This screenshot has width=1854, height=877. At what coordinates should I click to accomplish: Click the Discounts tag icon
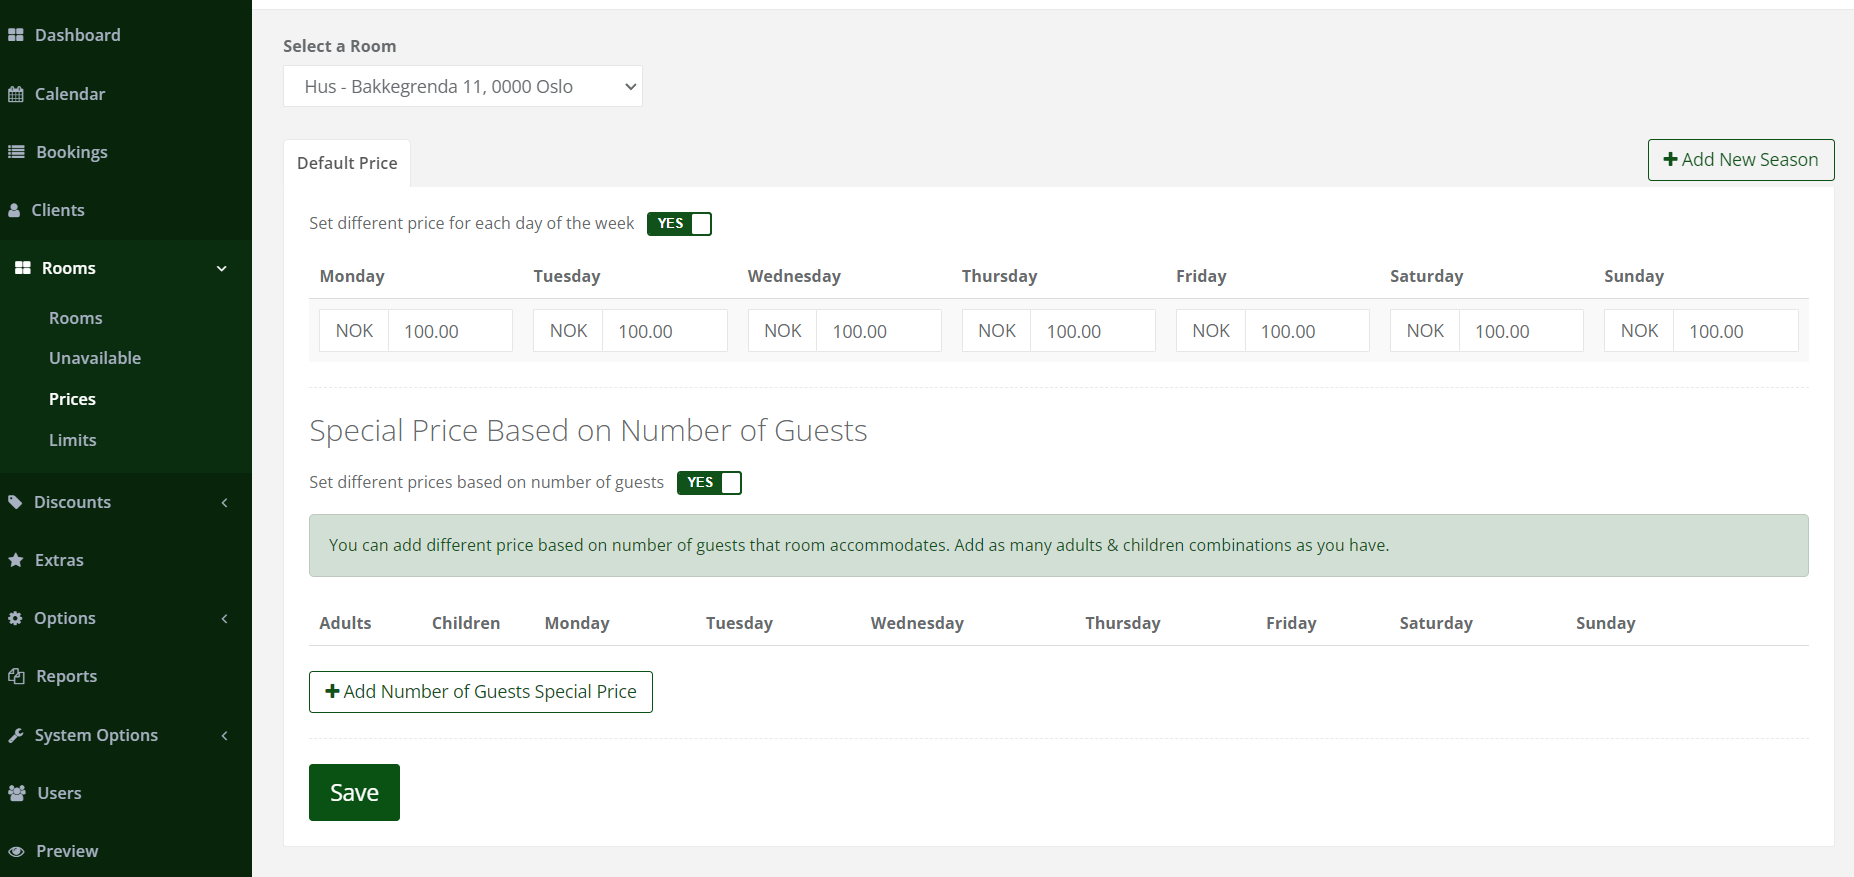pyautogui.click(x=15, y=502)
